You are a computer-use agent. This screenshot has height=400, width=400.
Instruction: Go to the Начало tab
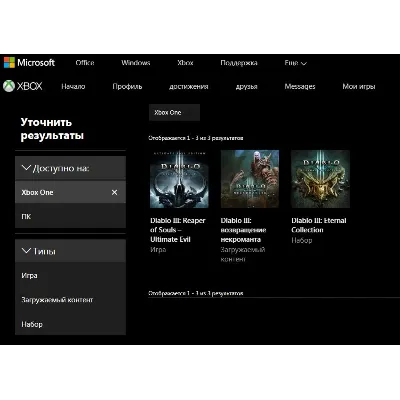pos(73,87)
